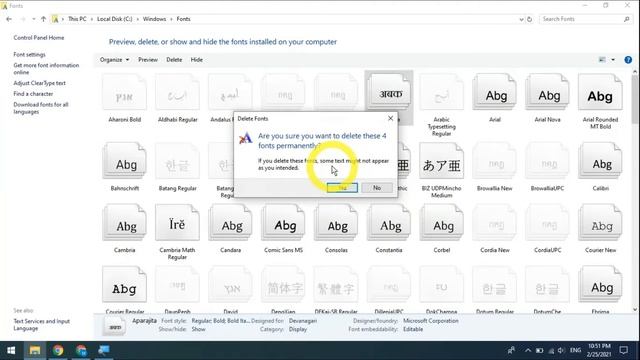Go back using the back arrow
The height and width of the screenshot is (360, 640).
pyautogui.click(x=9, y=19)
